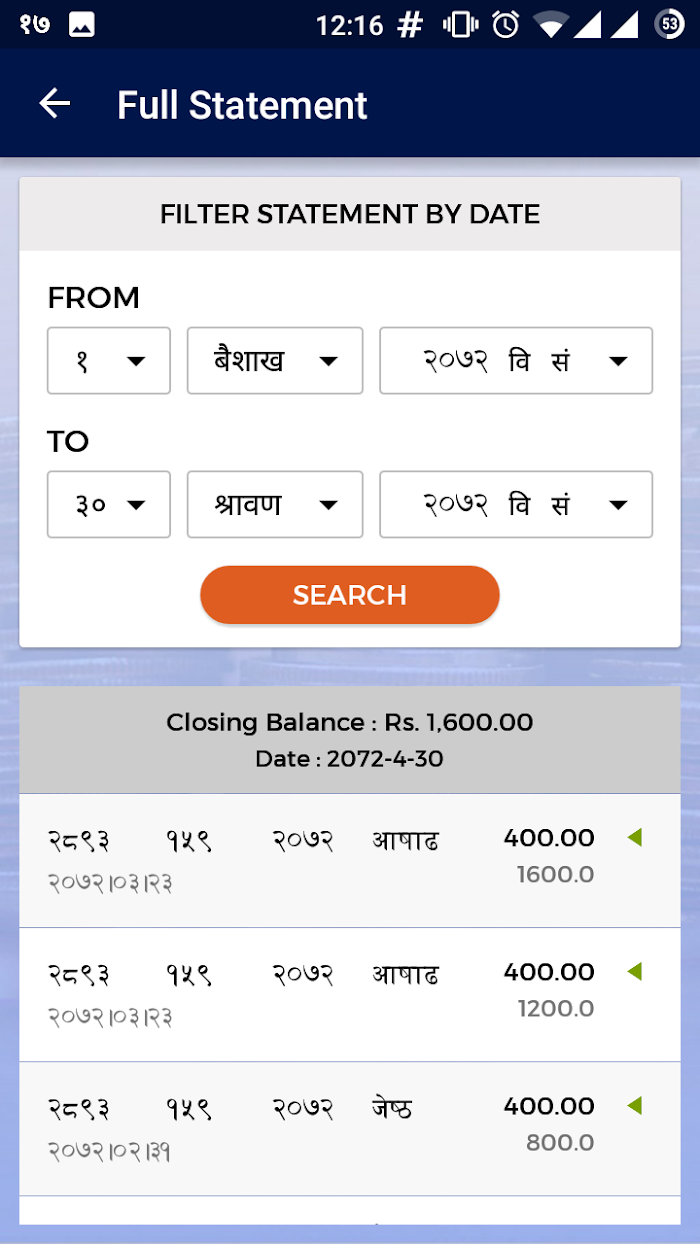Screen dimensions: 700x1244
Task: Tap the battery 53 indicator icon
Action: tap(669, 25)
